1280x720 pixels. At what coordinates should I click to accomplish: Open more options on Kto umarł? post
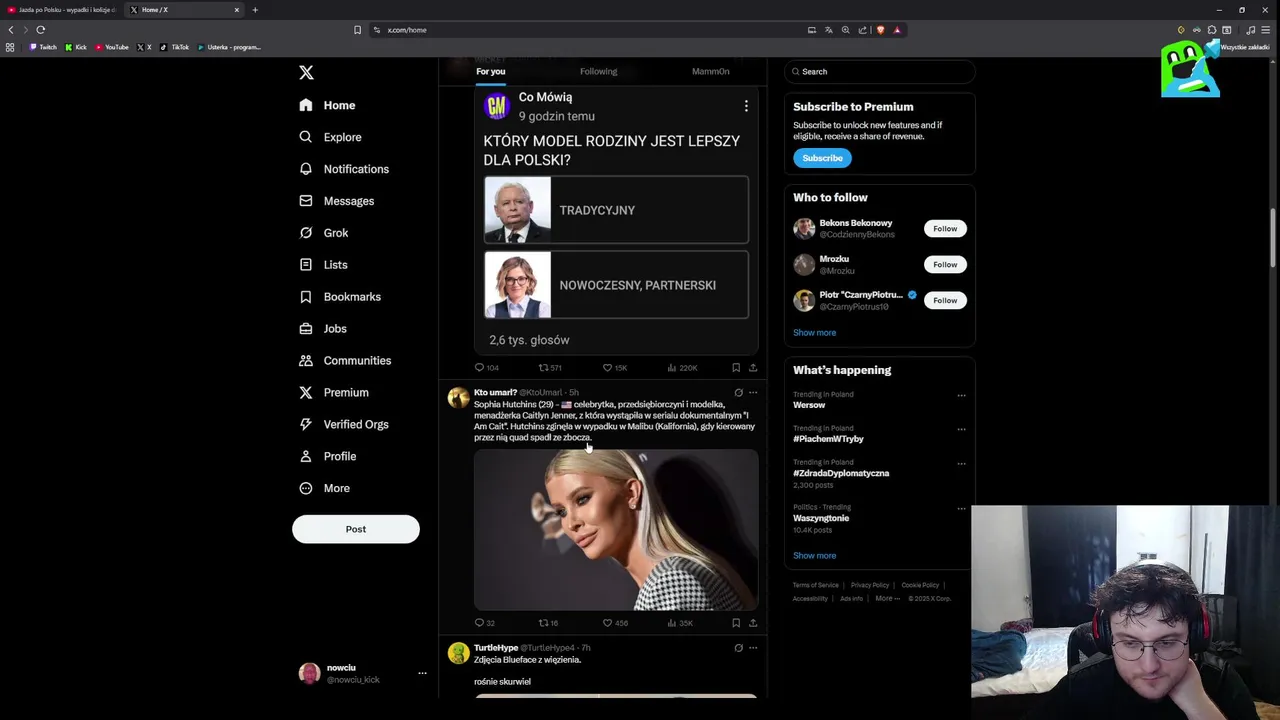pyautogui.click(x=753, y=392)
